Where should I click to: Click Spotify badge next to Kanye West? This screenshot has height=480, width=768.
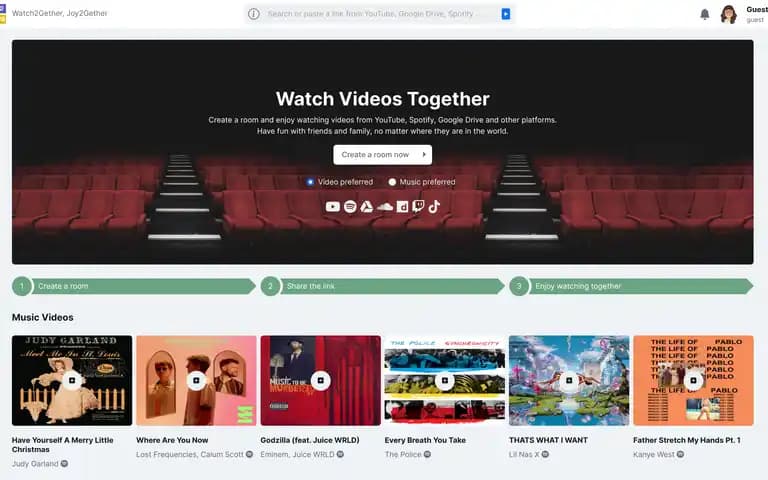(680, 454)
